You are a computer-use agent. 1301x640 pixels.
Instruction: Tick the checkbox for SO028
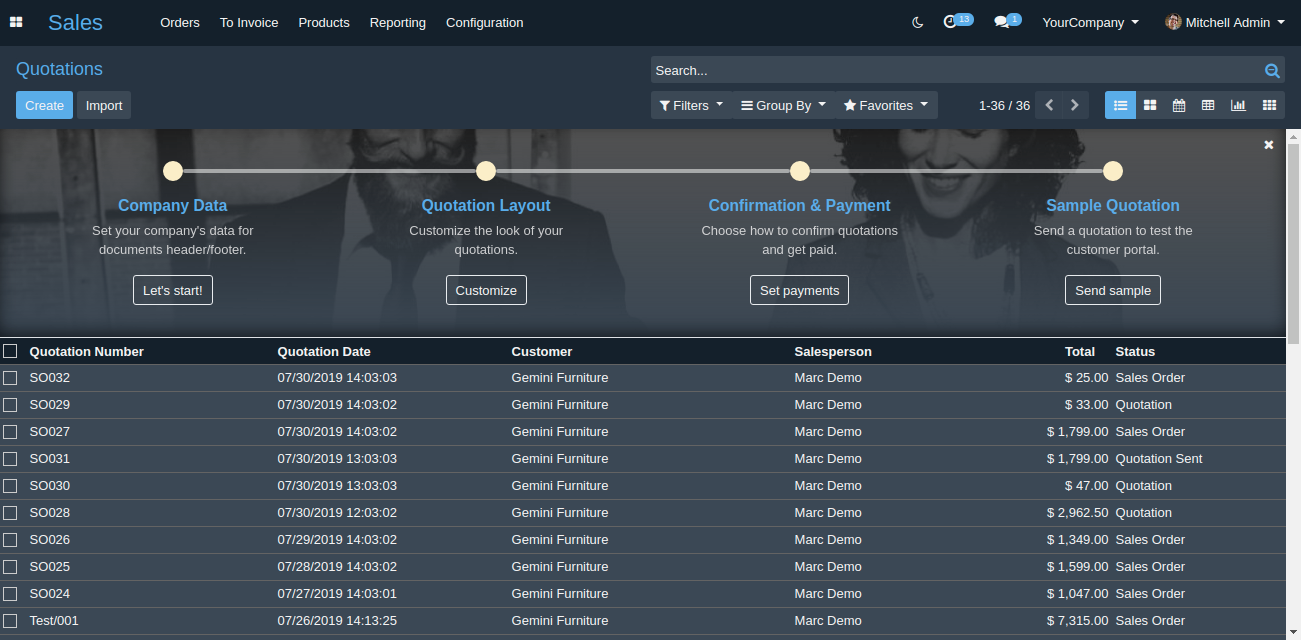pyautogui.click(x=10, y=513)
